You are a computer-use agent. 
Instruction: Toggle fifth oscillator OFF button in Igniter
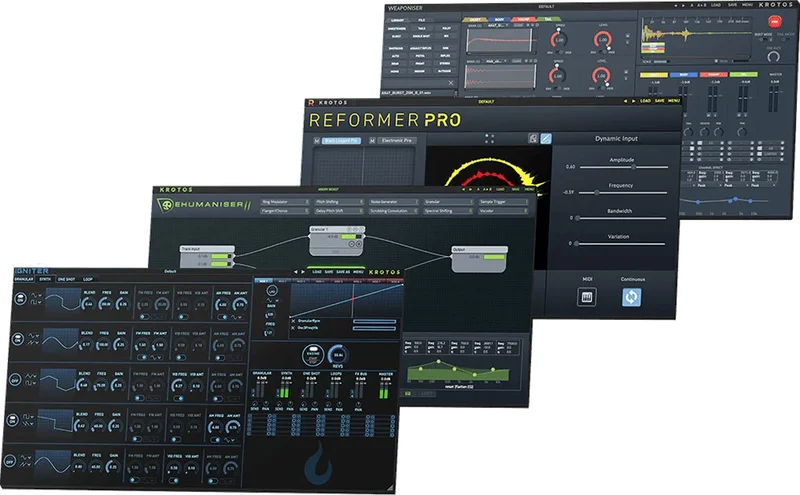[10, 461]
